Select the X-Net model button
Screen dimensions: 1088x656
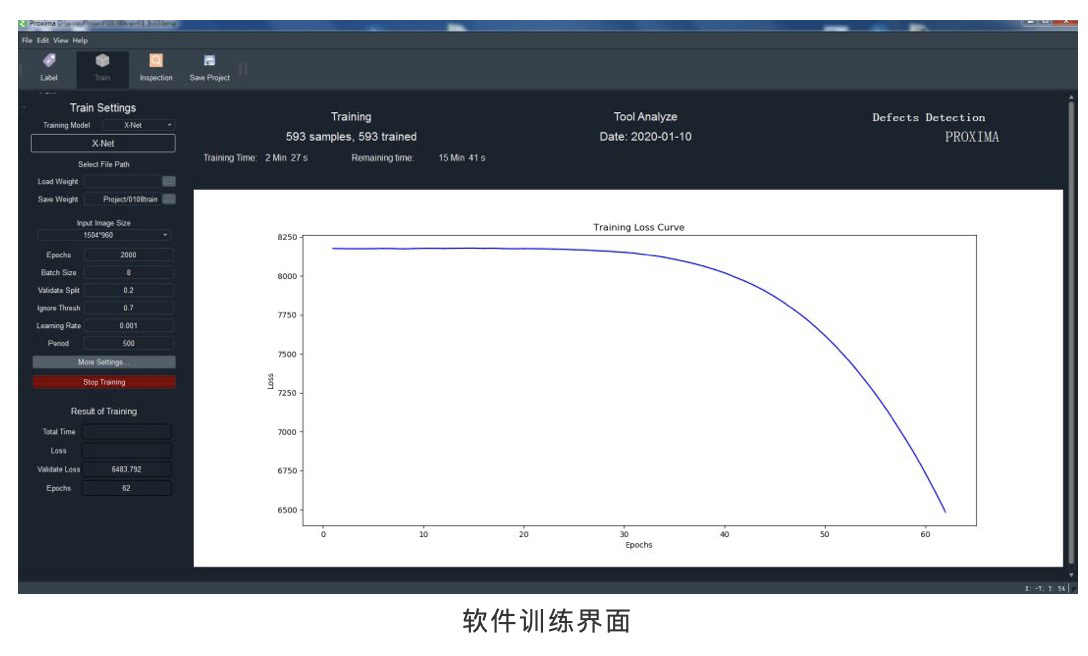point(105,142)
